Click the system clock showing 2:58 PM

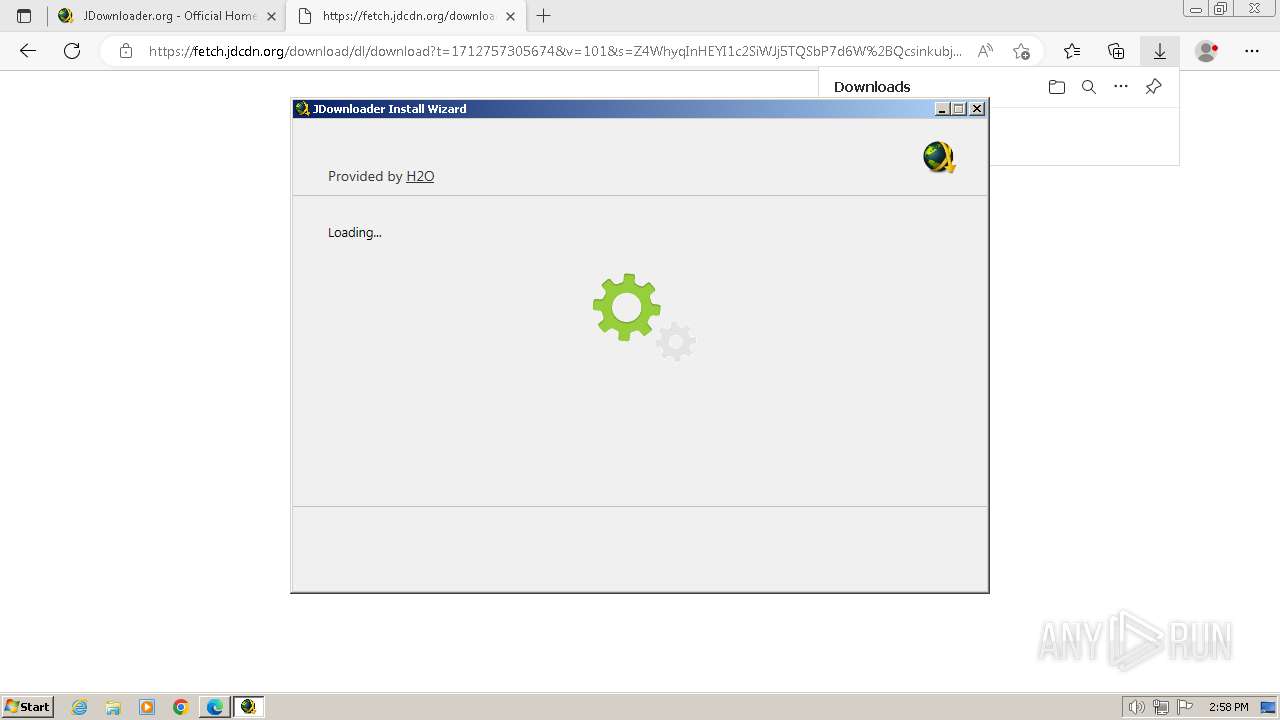(x=1228, y=707)
